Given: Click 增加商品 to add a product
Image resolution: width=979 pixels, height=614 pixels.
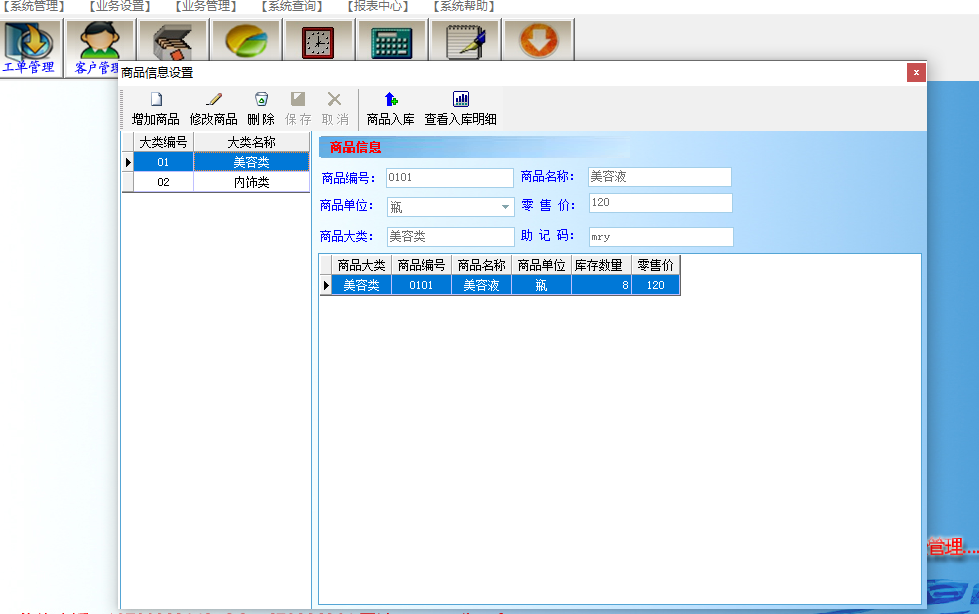Looking at the screenshot, I should point(155,109).
